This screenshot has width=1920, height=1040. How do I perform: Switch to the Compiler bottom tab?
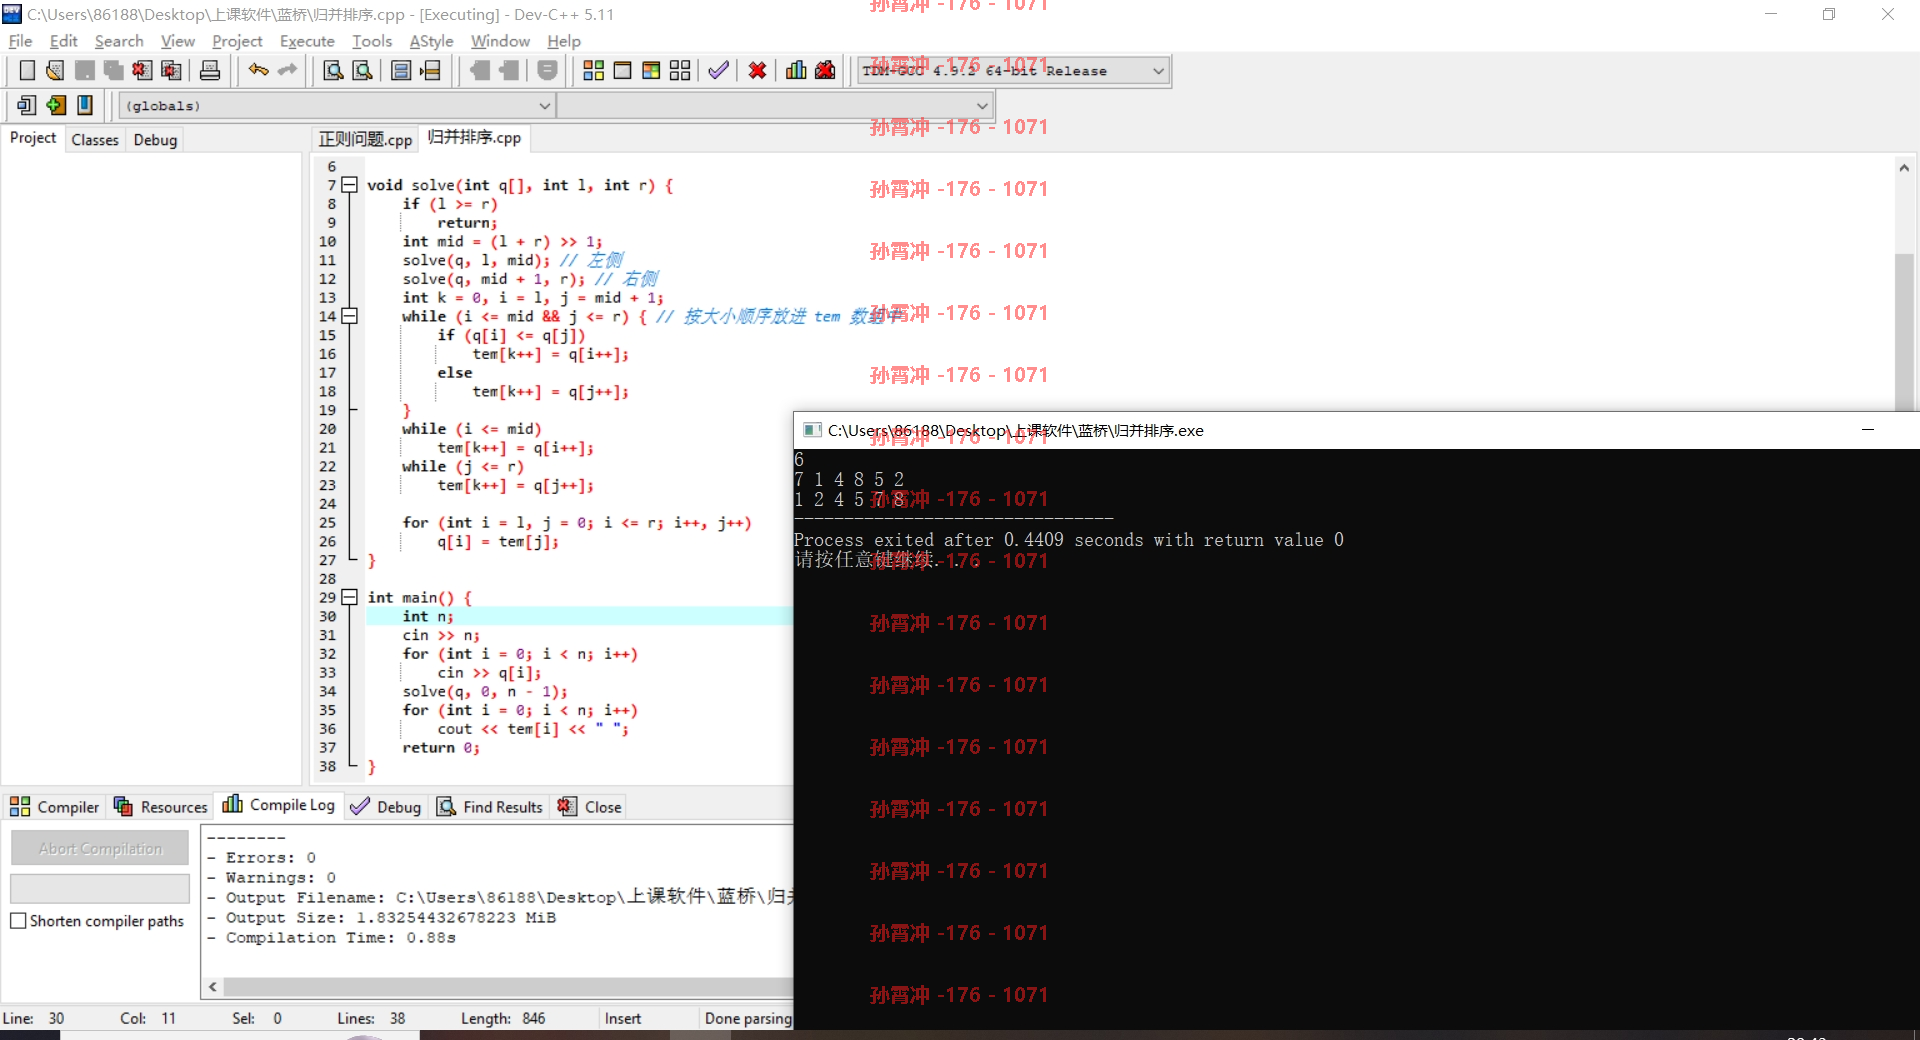click(55, 807)
